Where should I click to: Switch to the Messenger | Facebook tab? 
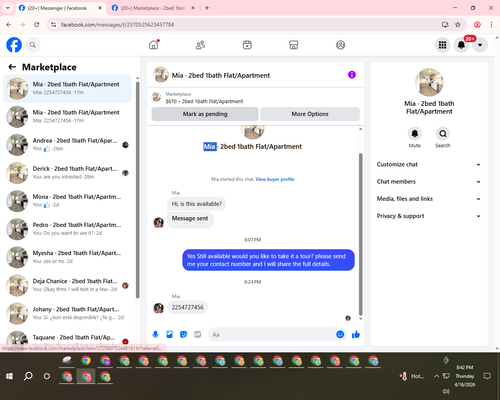click(x=57, y=8)
